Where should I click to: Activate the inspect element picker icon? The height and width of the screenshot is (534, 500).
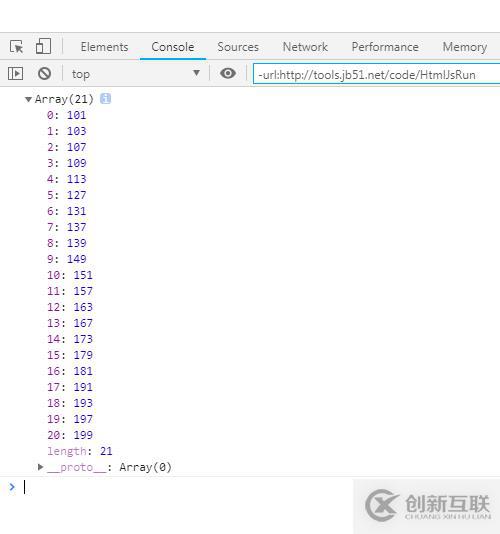pos(16,46)
